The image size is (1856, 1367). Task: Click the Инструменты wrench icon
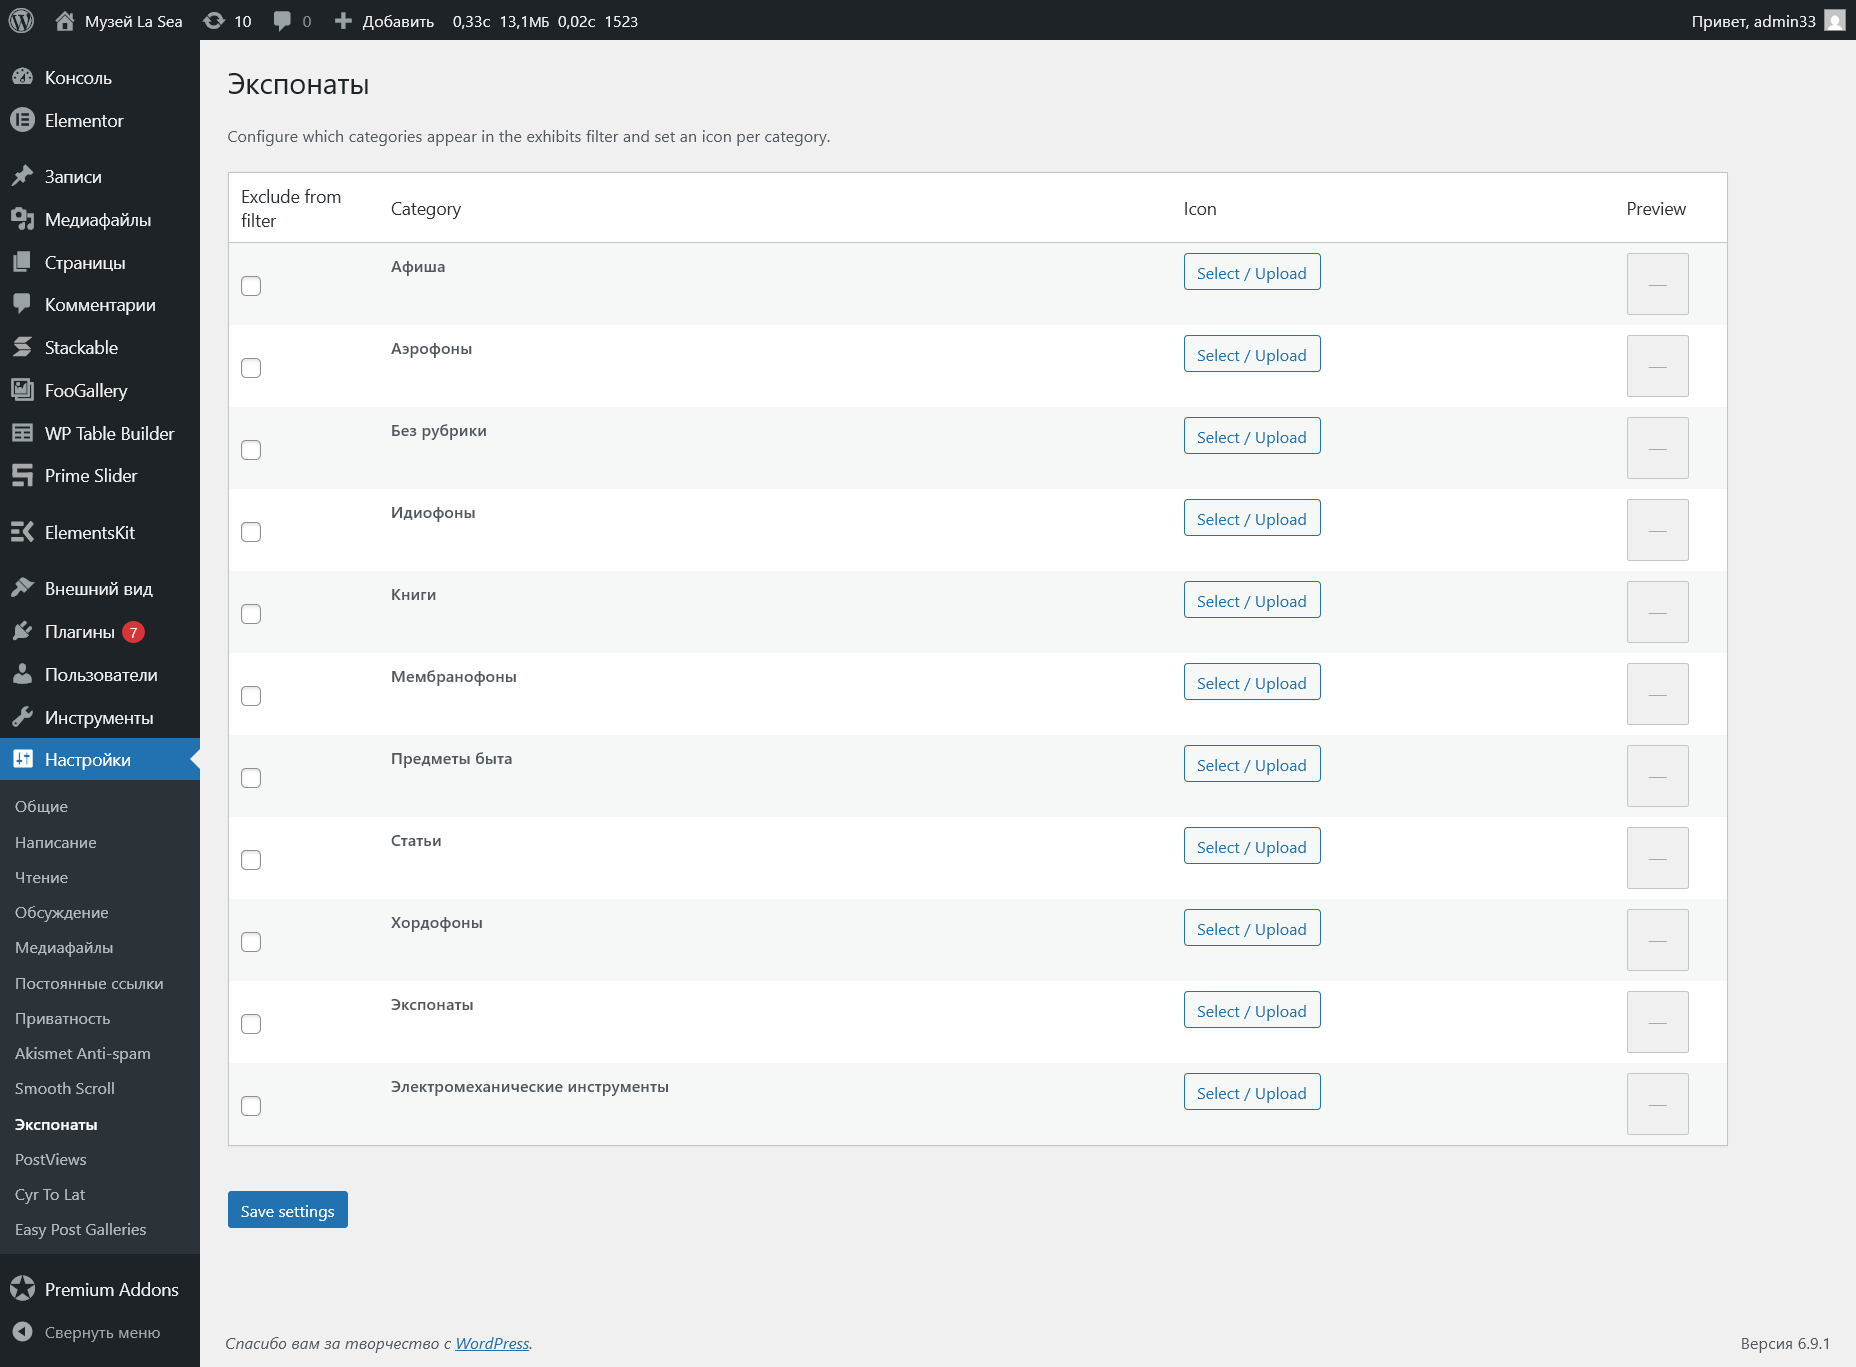(x=22, y=717)
